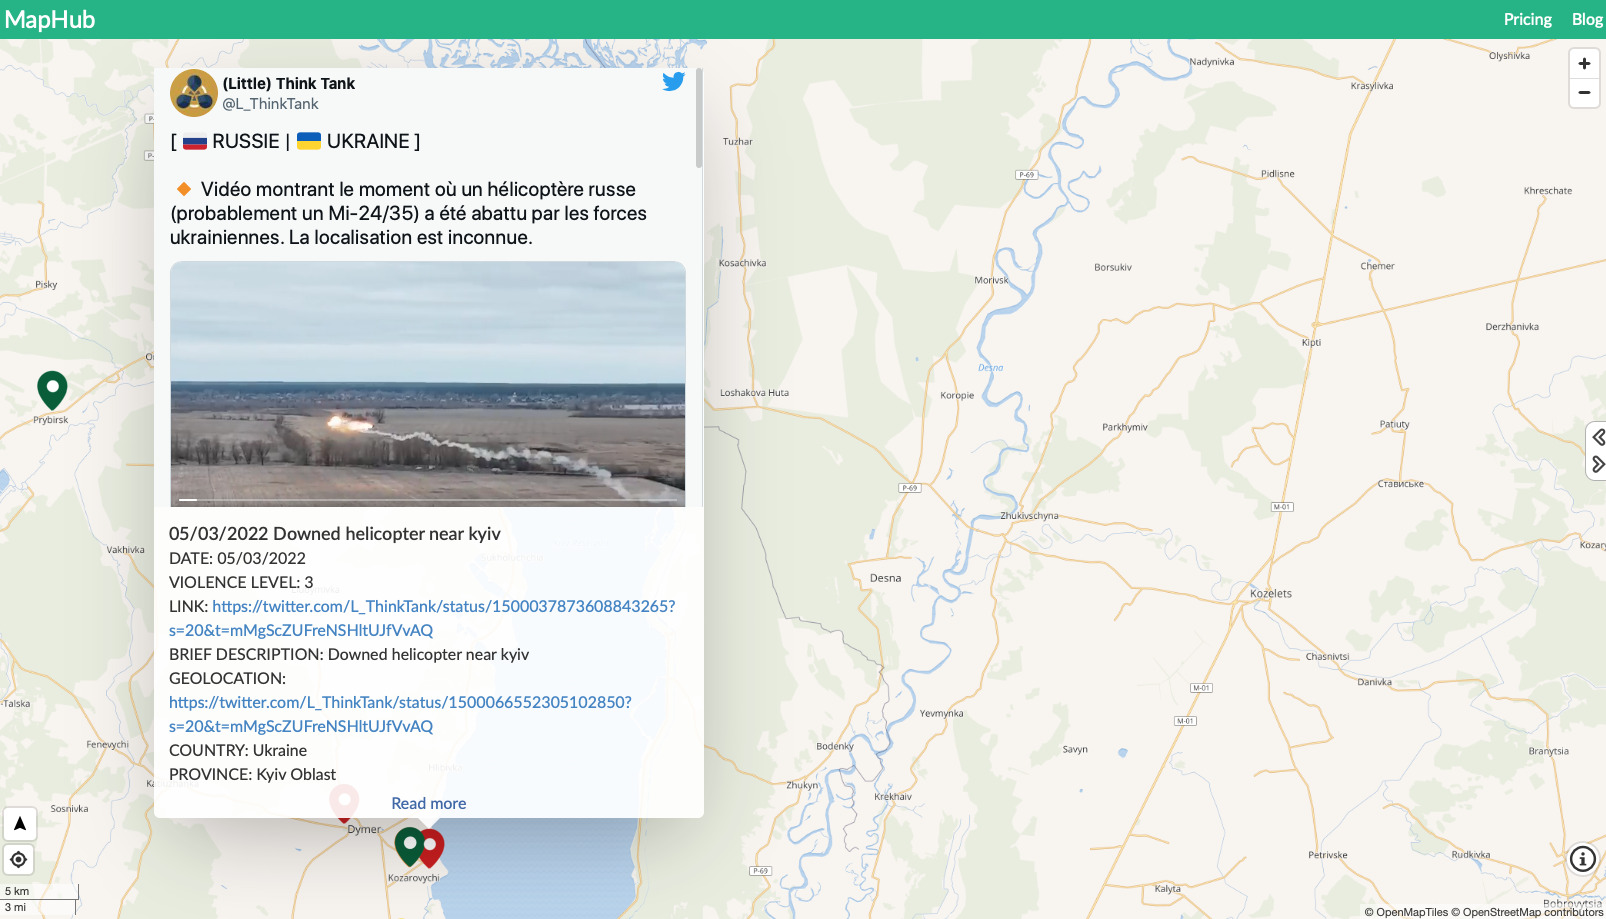Select the green marker near Prybirsk
The width and height of the screenshot is (1606, 919).
tap(52, 390)
